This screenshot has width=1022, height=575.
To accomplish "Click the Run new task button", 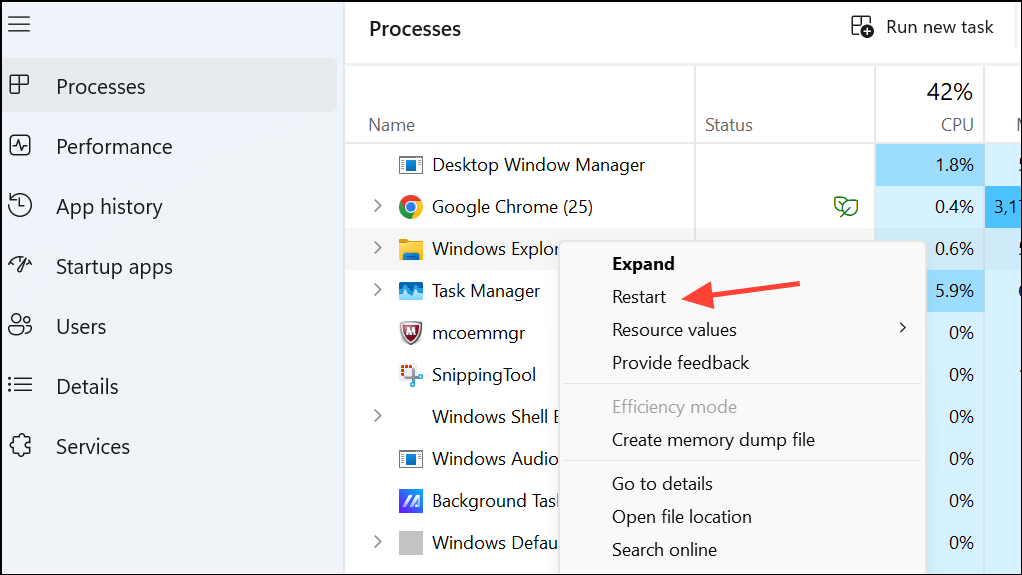I will point(922,27).
